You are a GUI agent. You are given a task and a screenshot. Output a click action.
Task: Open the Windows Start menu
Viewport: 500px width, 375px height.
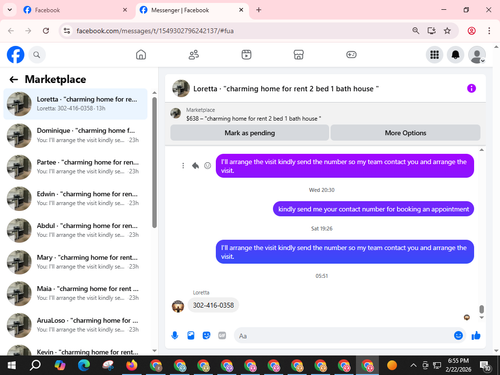click(x=12, y=365)
